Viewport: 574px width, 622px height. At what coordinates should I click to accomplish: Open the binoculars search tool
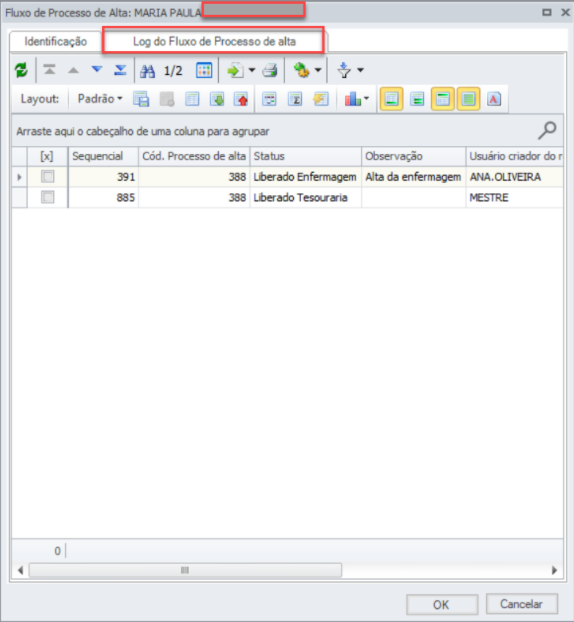coord(148,71)
